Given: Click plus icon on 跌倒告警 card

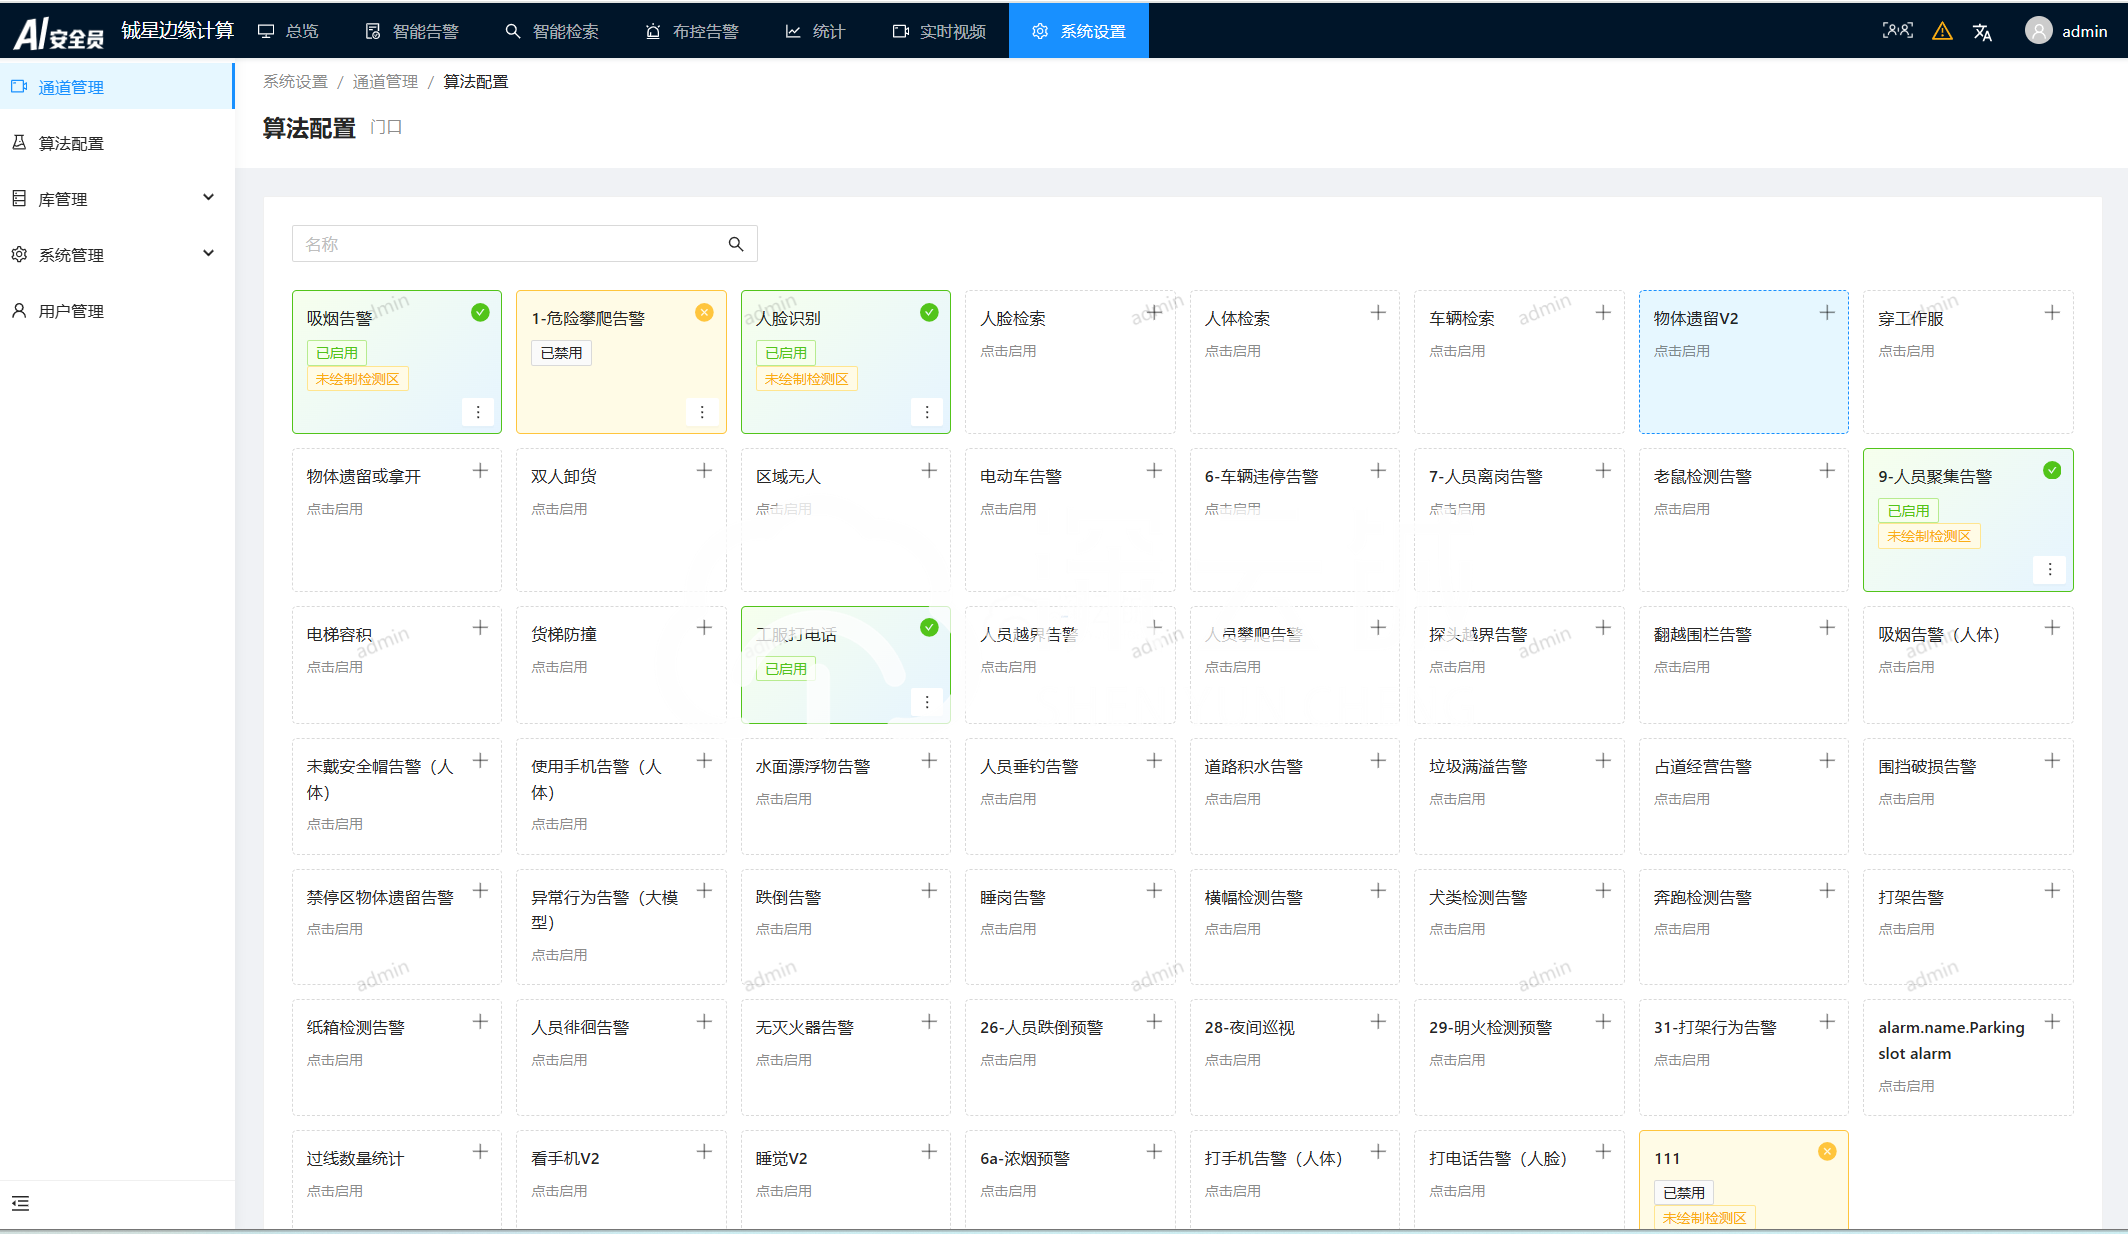Looking at the screenshot, I should click(x=929, y=890).
